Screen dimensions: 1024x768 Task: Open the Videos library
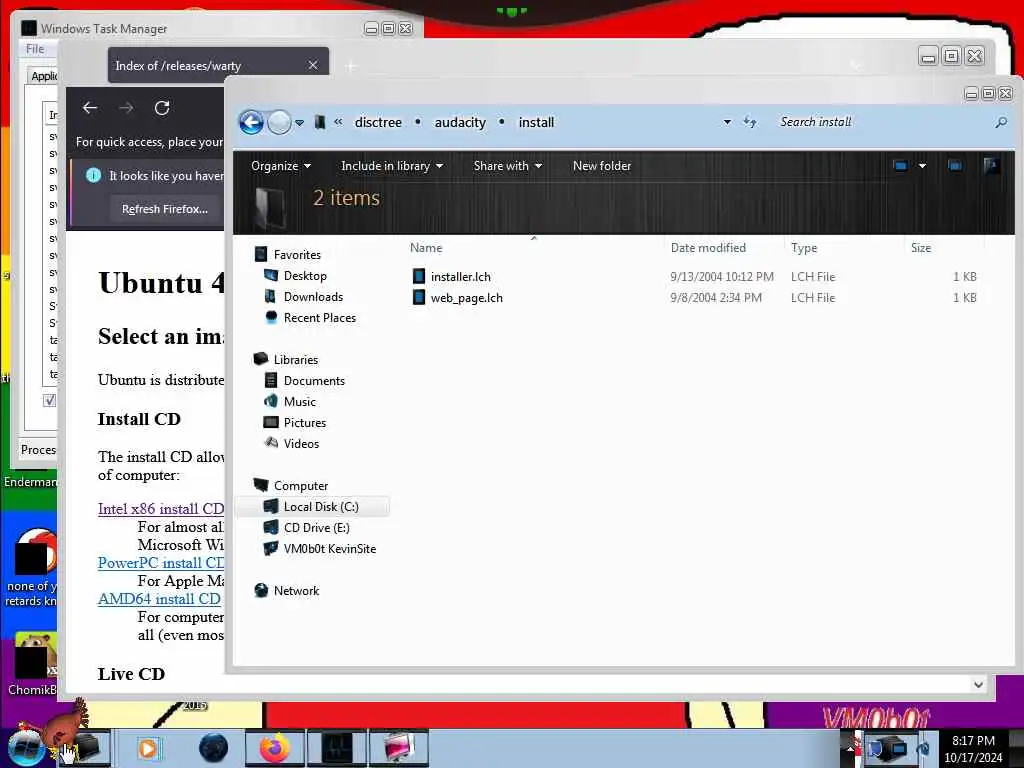click(301, 443)
